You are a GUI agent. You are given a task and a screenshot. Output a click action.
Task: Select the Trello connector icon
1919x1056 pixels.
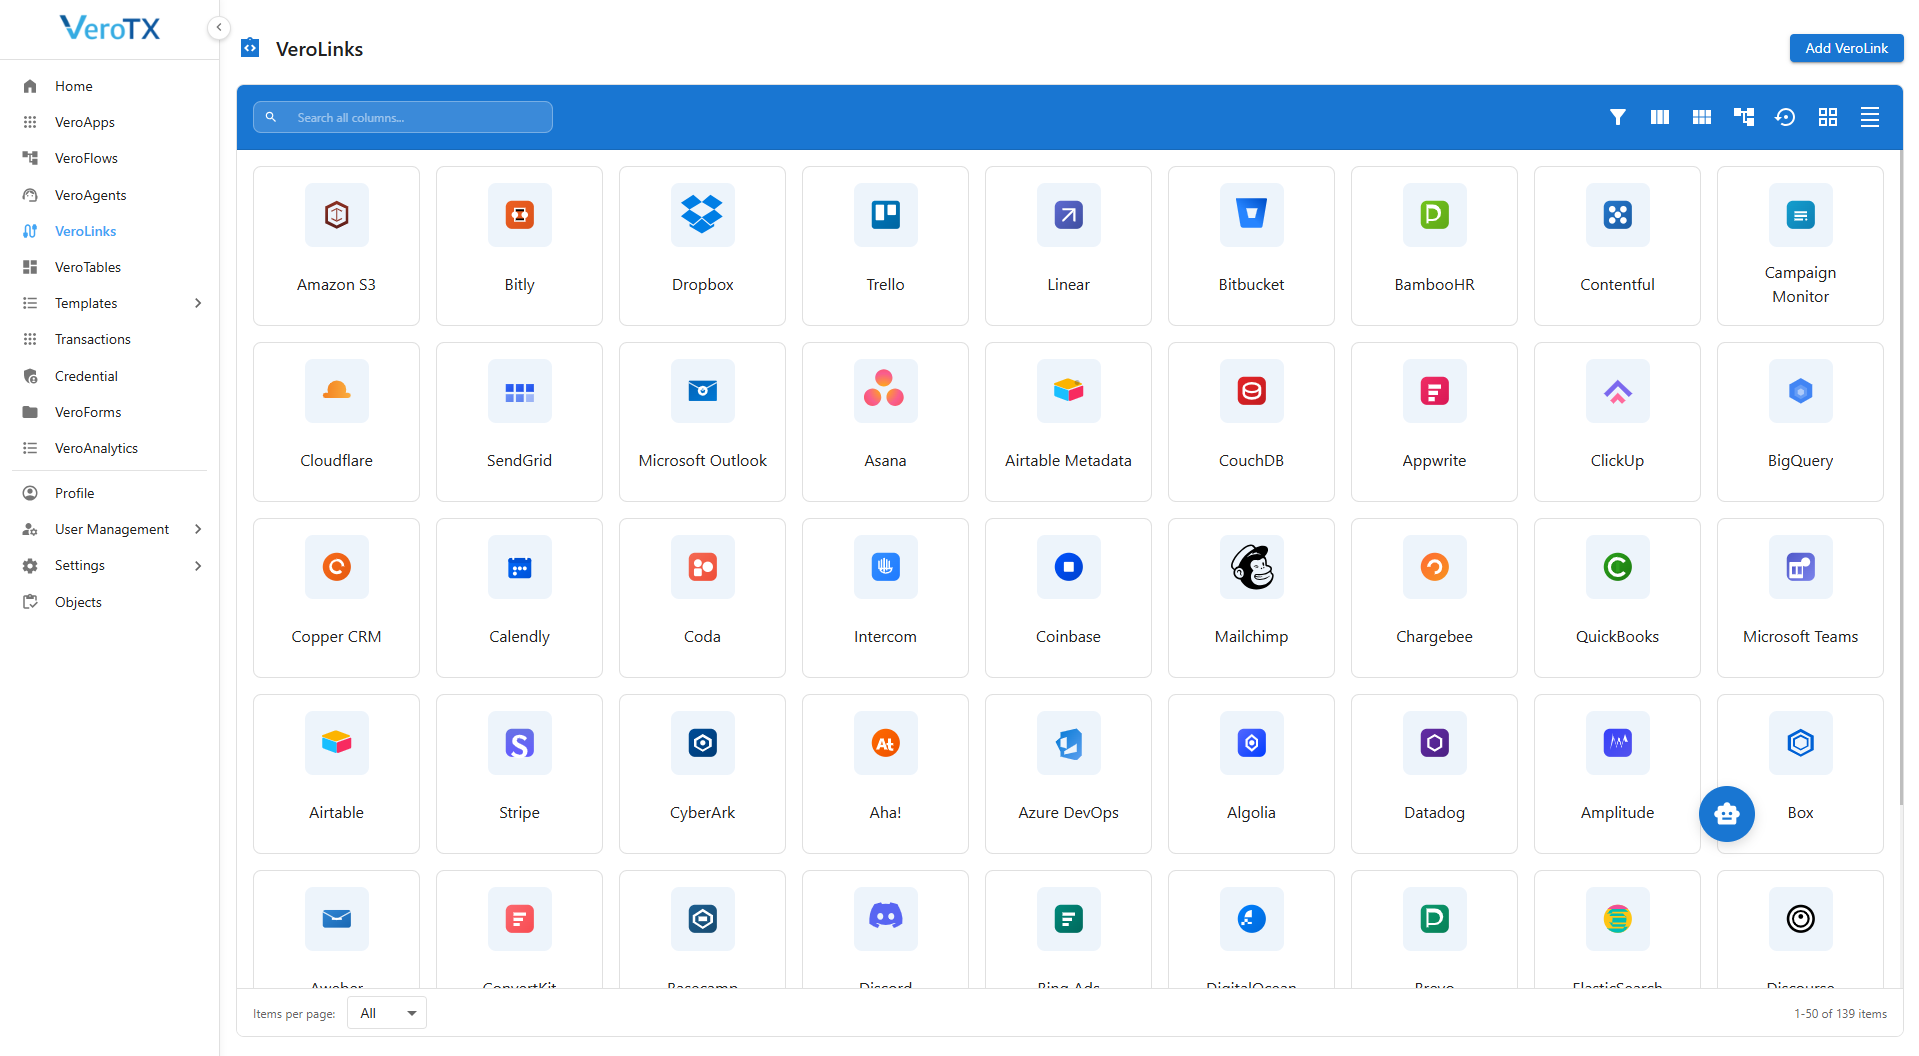(885, 215)
